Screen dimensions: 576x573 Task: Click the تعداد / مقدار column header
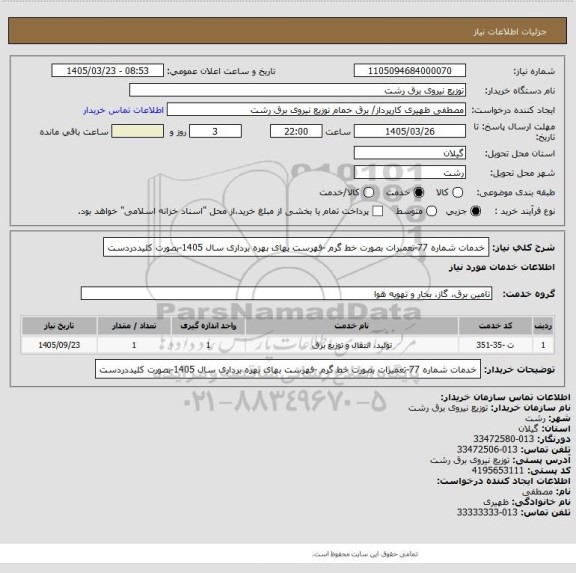coord(134,326)
